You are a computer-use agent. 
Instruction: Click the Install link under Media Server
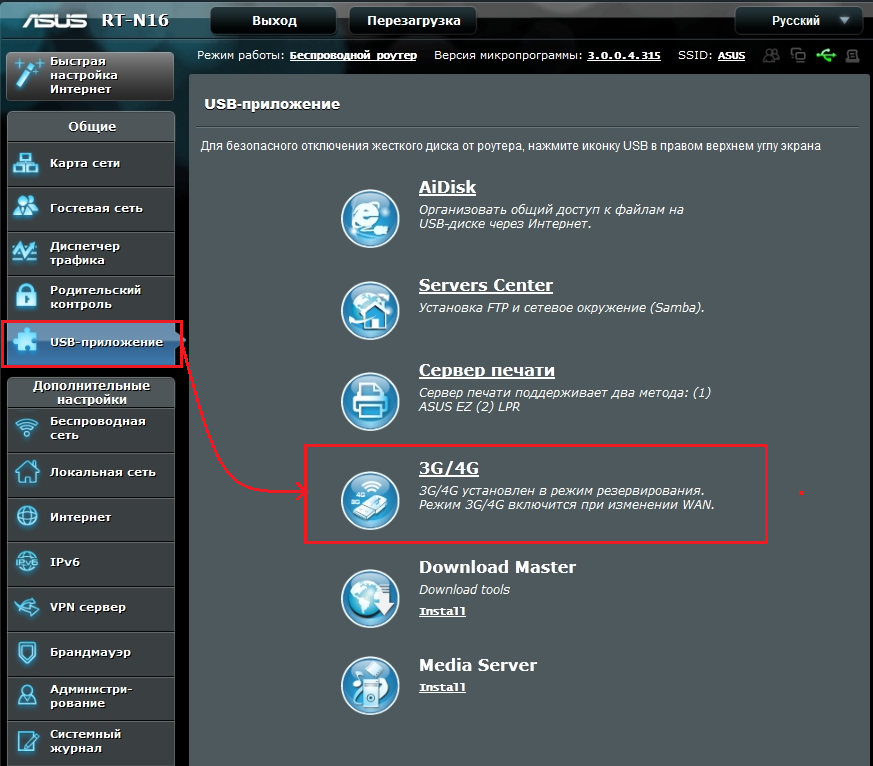(442, 687)
